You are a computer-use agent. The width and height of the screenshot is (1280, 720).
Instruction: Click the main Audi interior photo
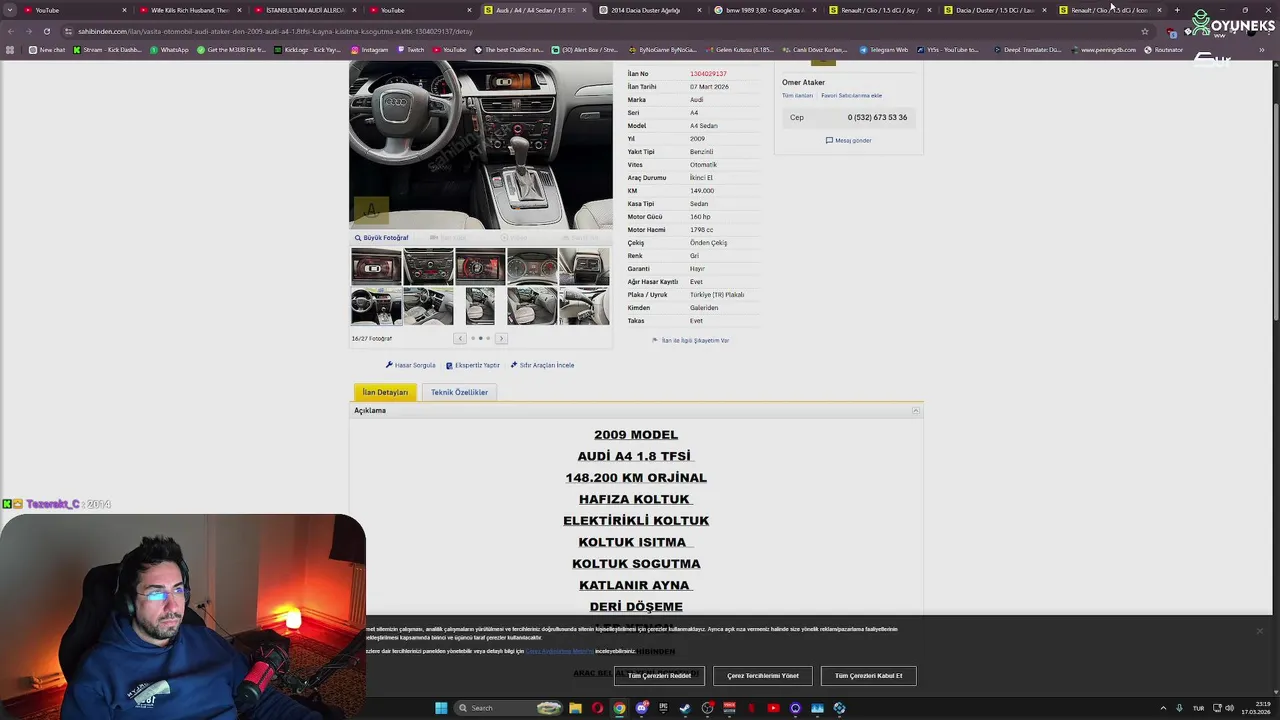pyautogui.click(x=480, y=145)
